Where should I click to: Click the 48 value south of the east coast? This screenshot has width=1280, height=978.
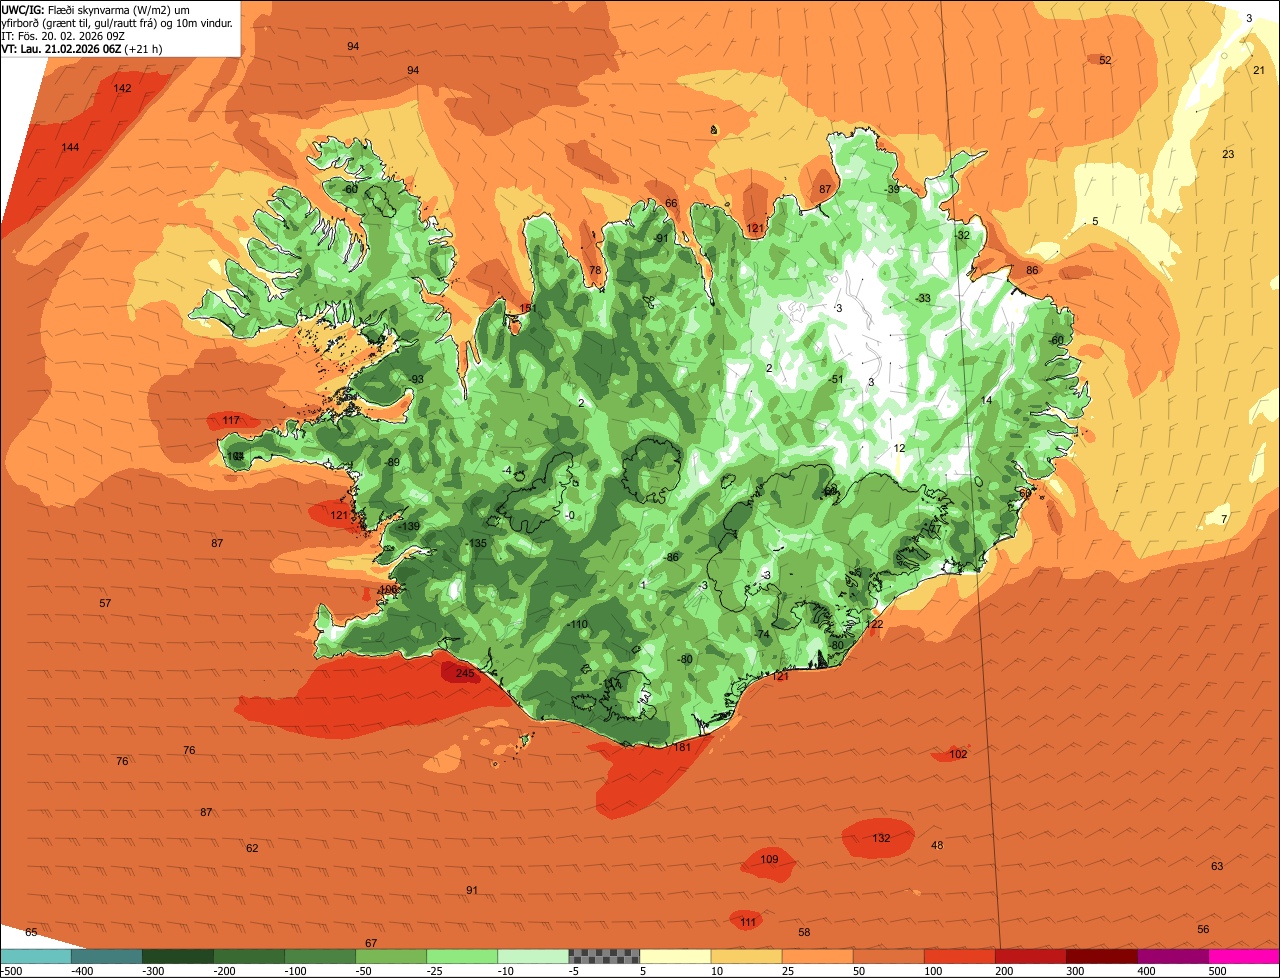tap(937, 846)
